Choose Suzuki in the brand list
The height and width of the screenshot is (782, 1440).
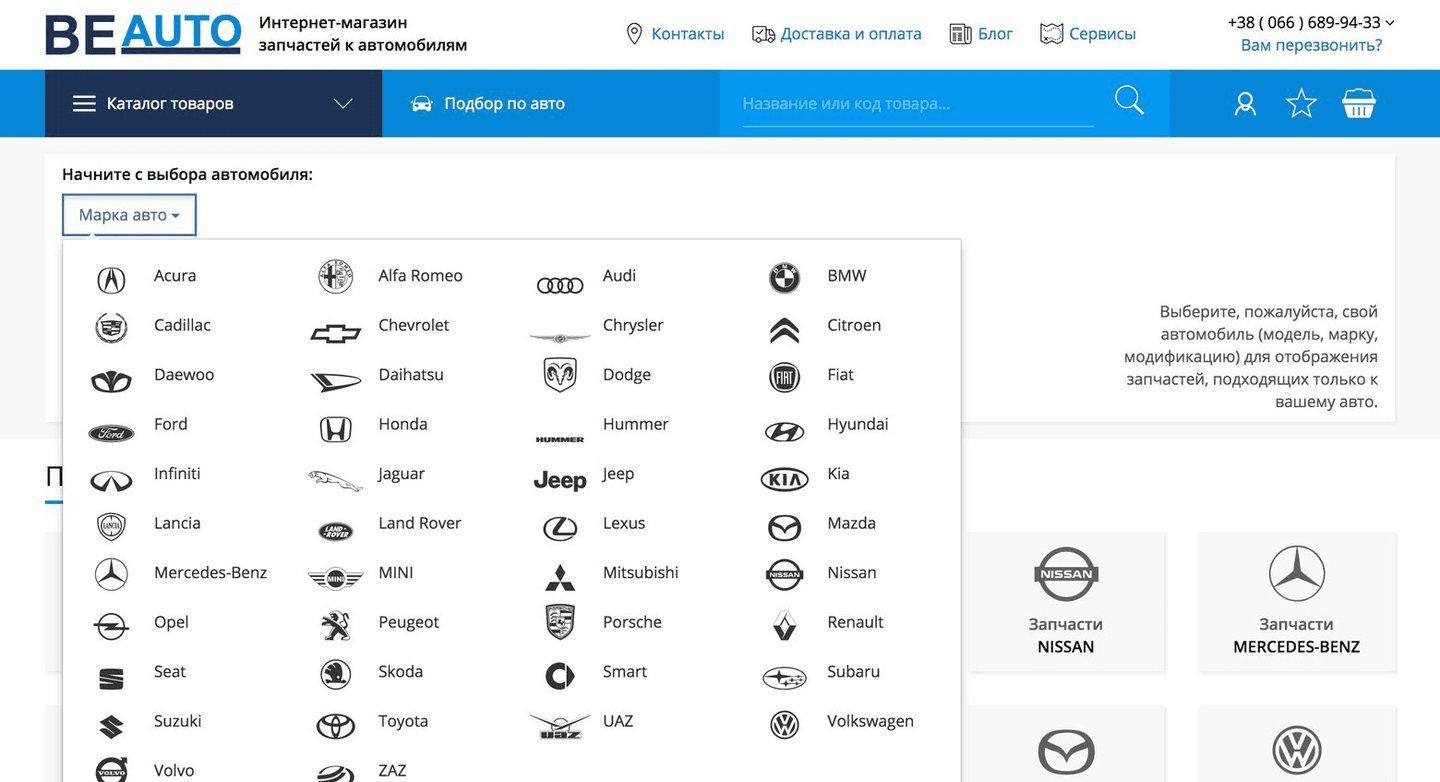click(178, 721)
